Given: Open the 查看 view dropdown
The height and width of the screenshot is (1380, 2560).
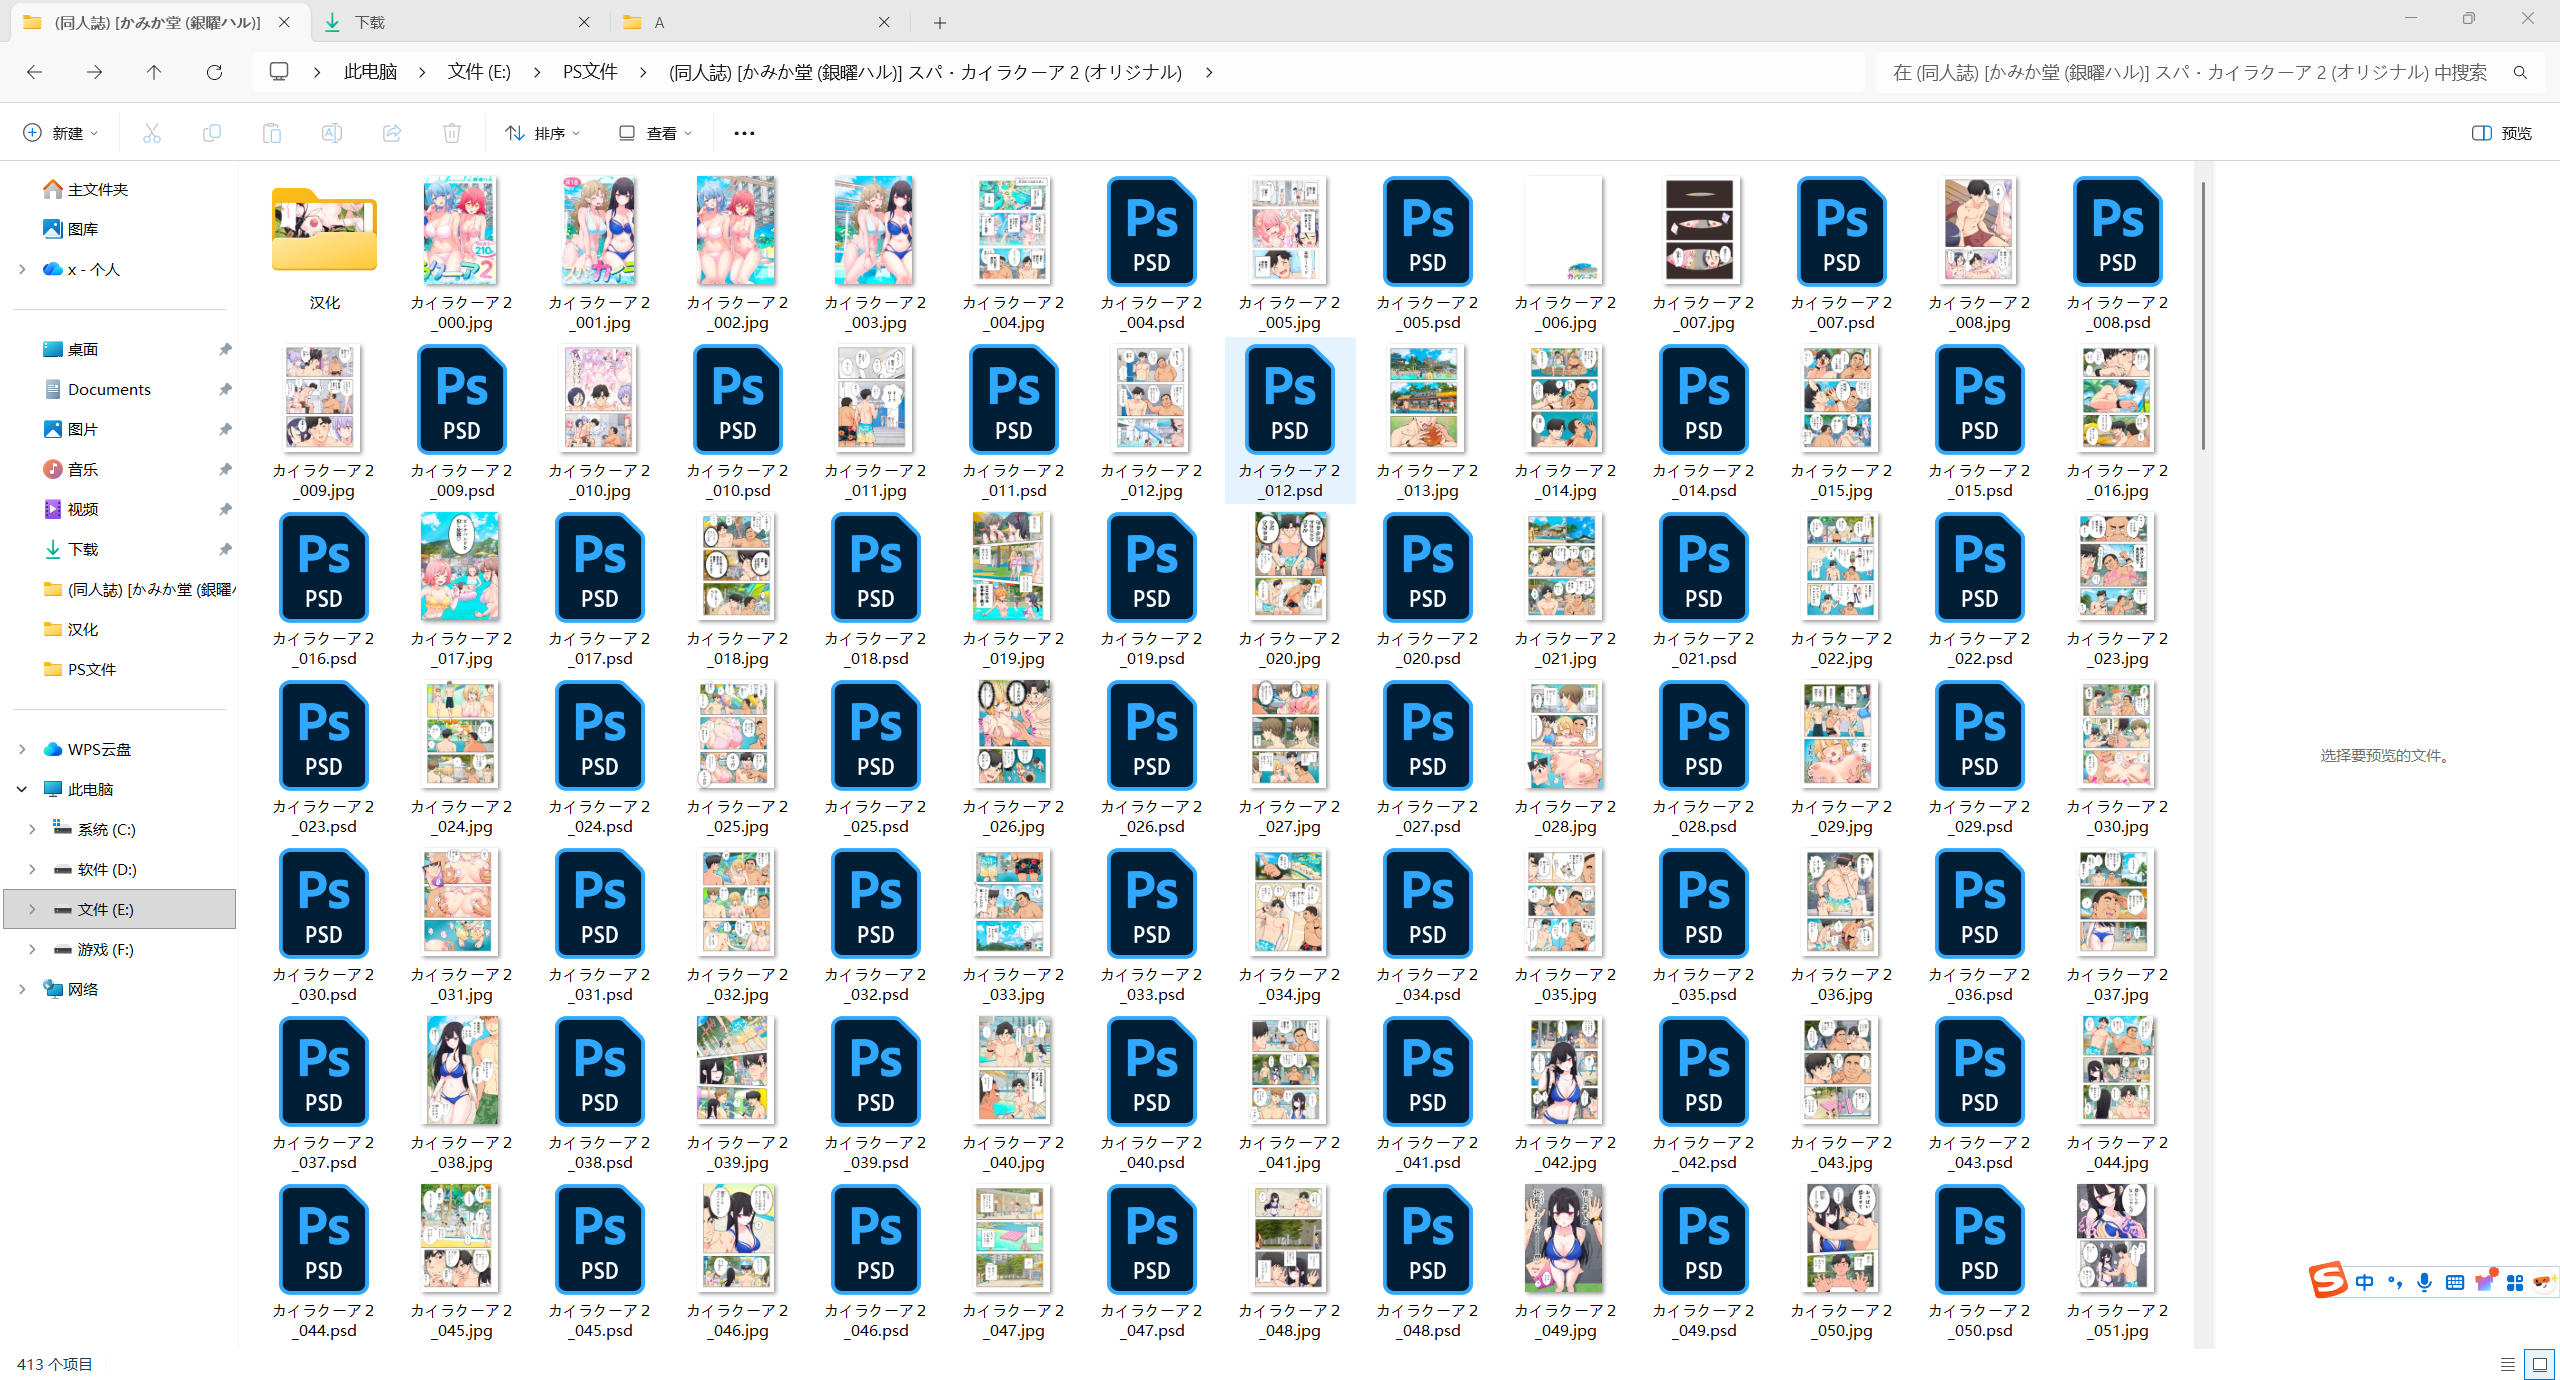Looking at the screenshot, I should click(x=656, y=133).
